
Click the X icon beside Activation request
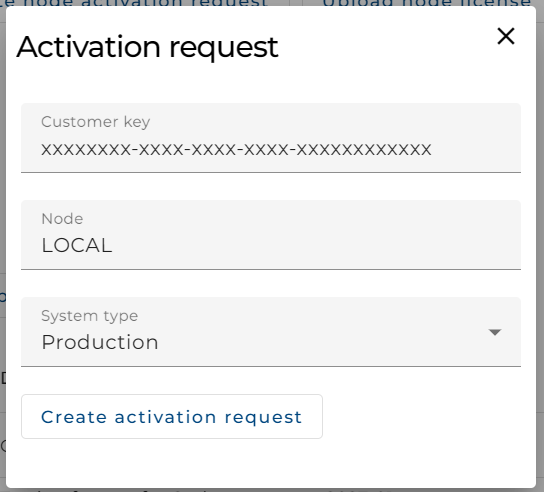[x=505, y=36]
